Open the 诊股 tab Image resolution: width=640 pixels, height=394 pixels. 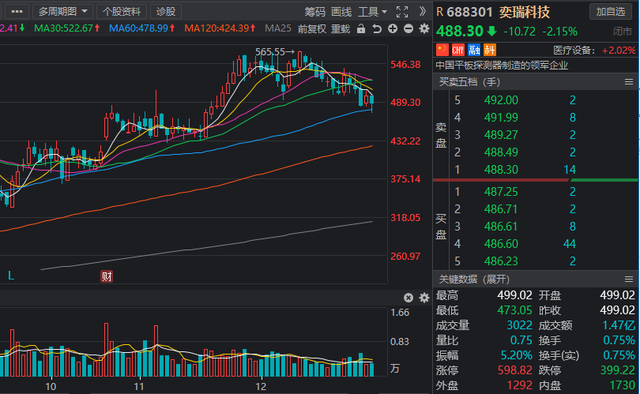pyautogui.click(x=166, y=12)
